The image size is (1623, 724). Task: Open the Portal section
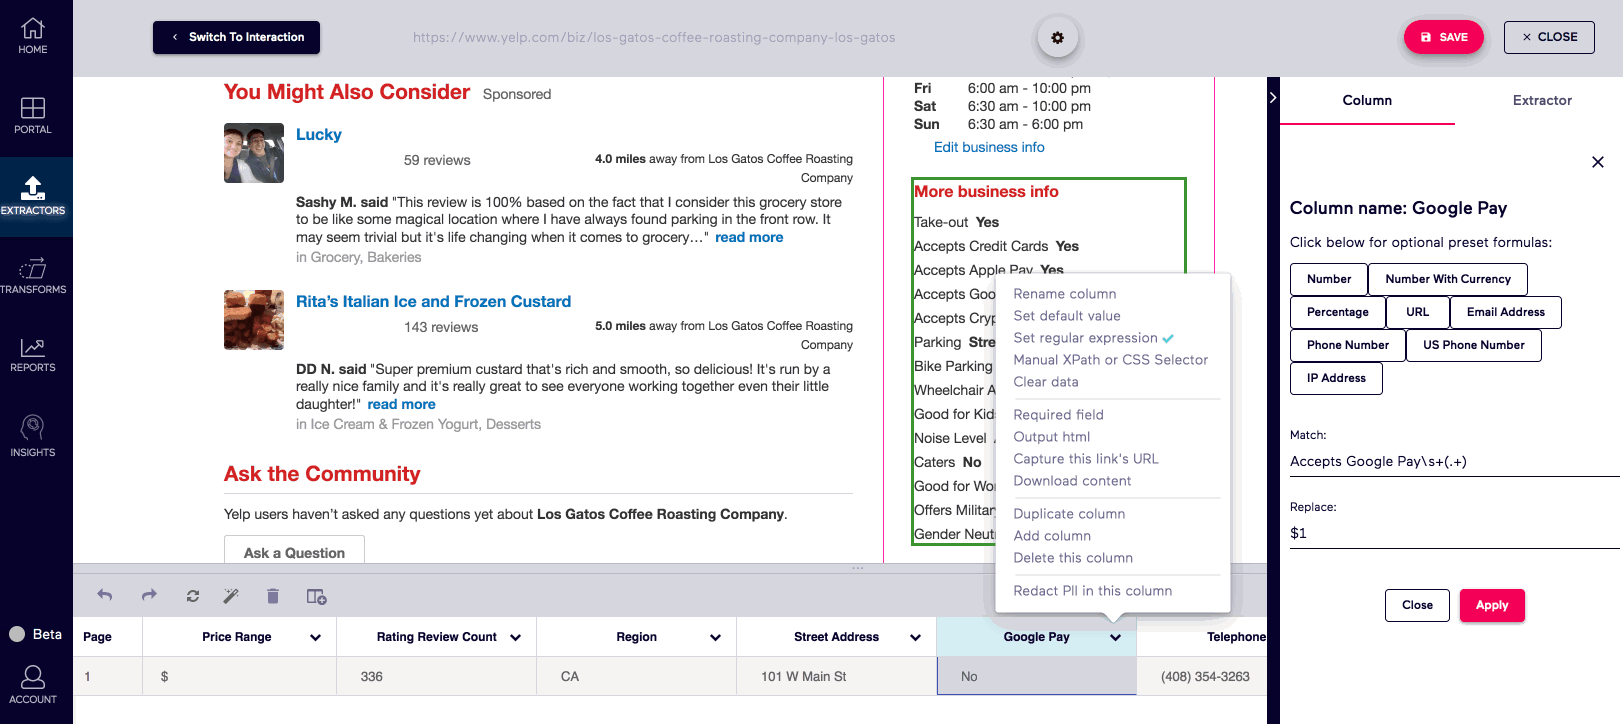click(x=33, y=115)
